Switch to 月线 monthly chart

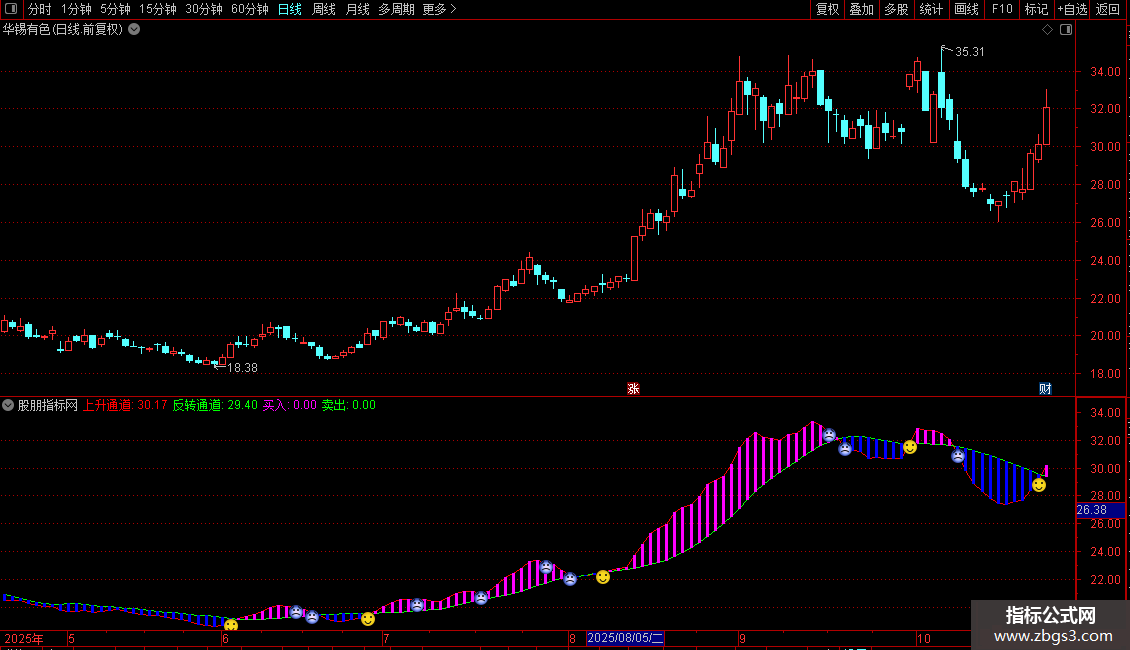click(x=357, y=9)
